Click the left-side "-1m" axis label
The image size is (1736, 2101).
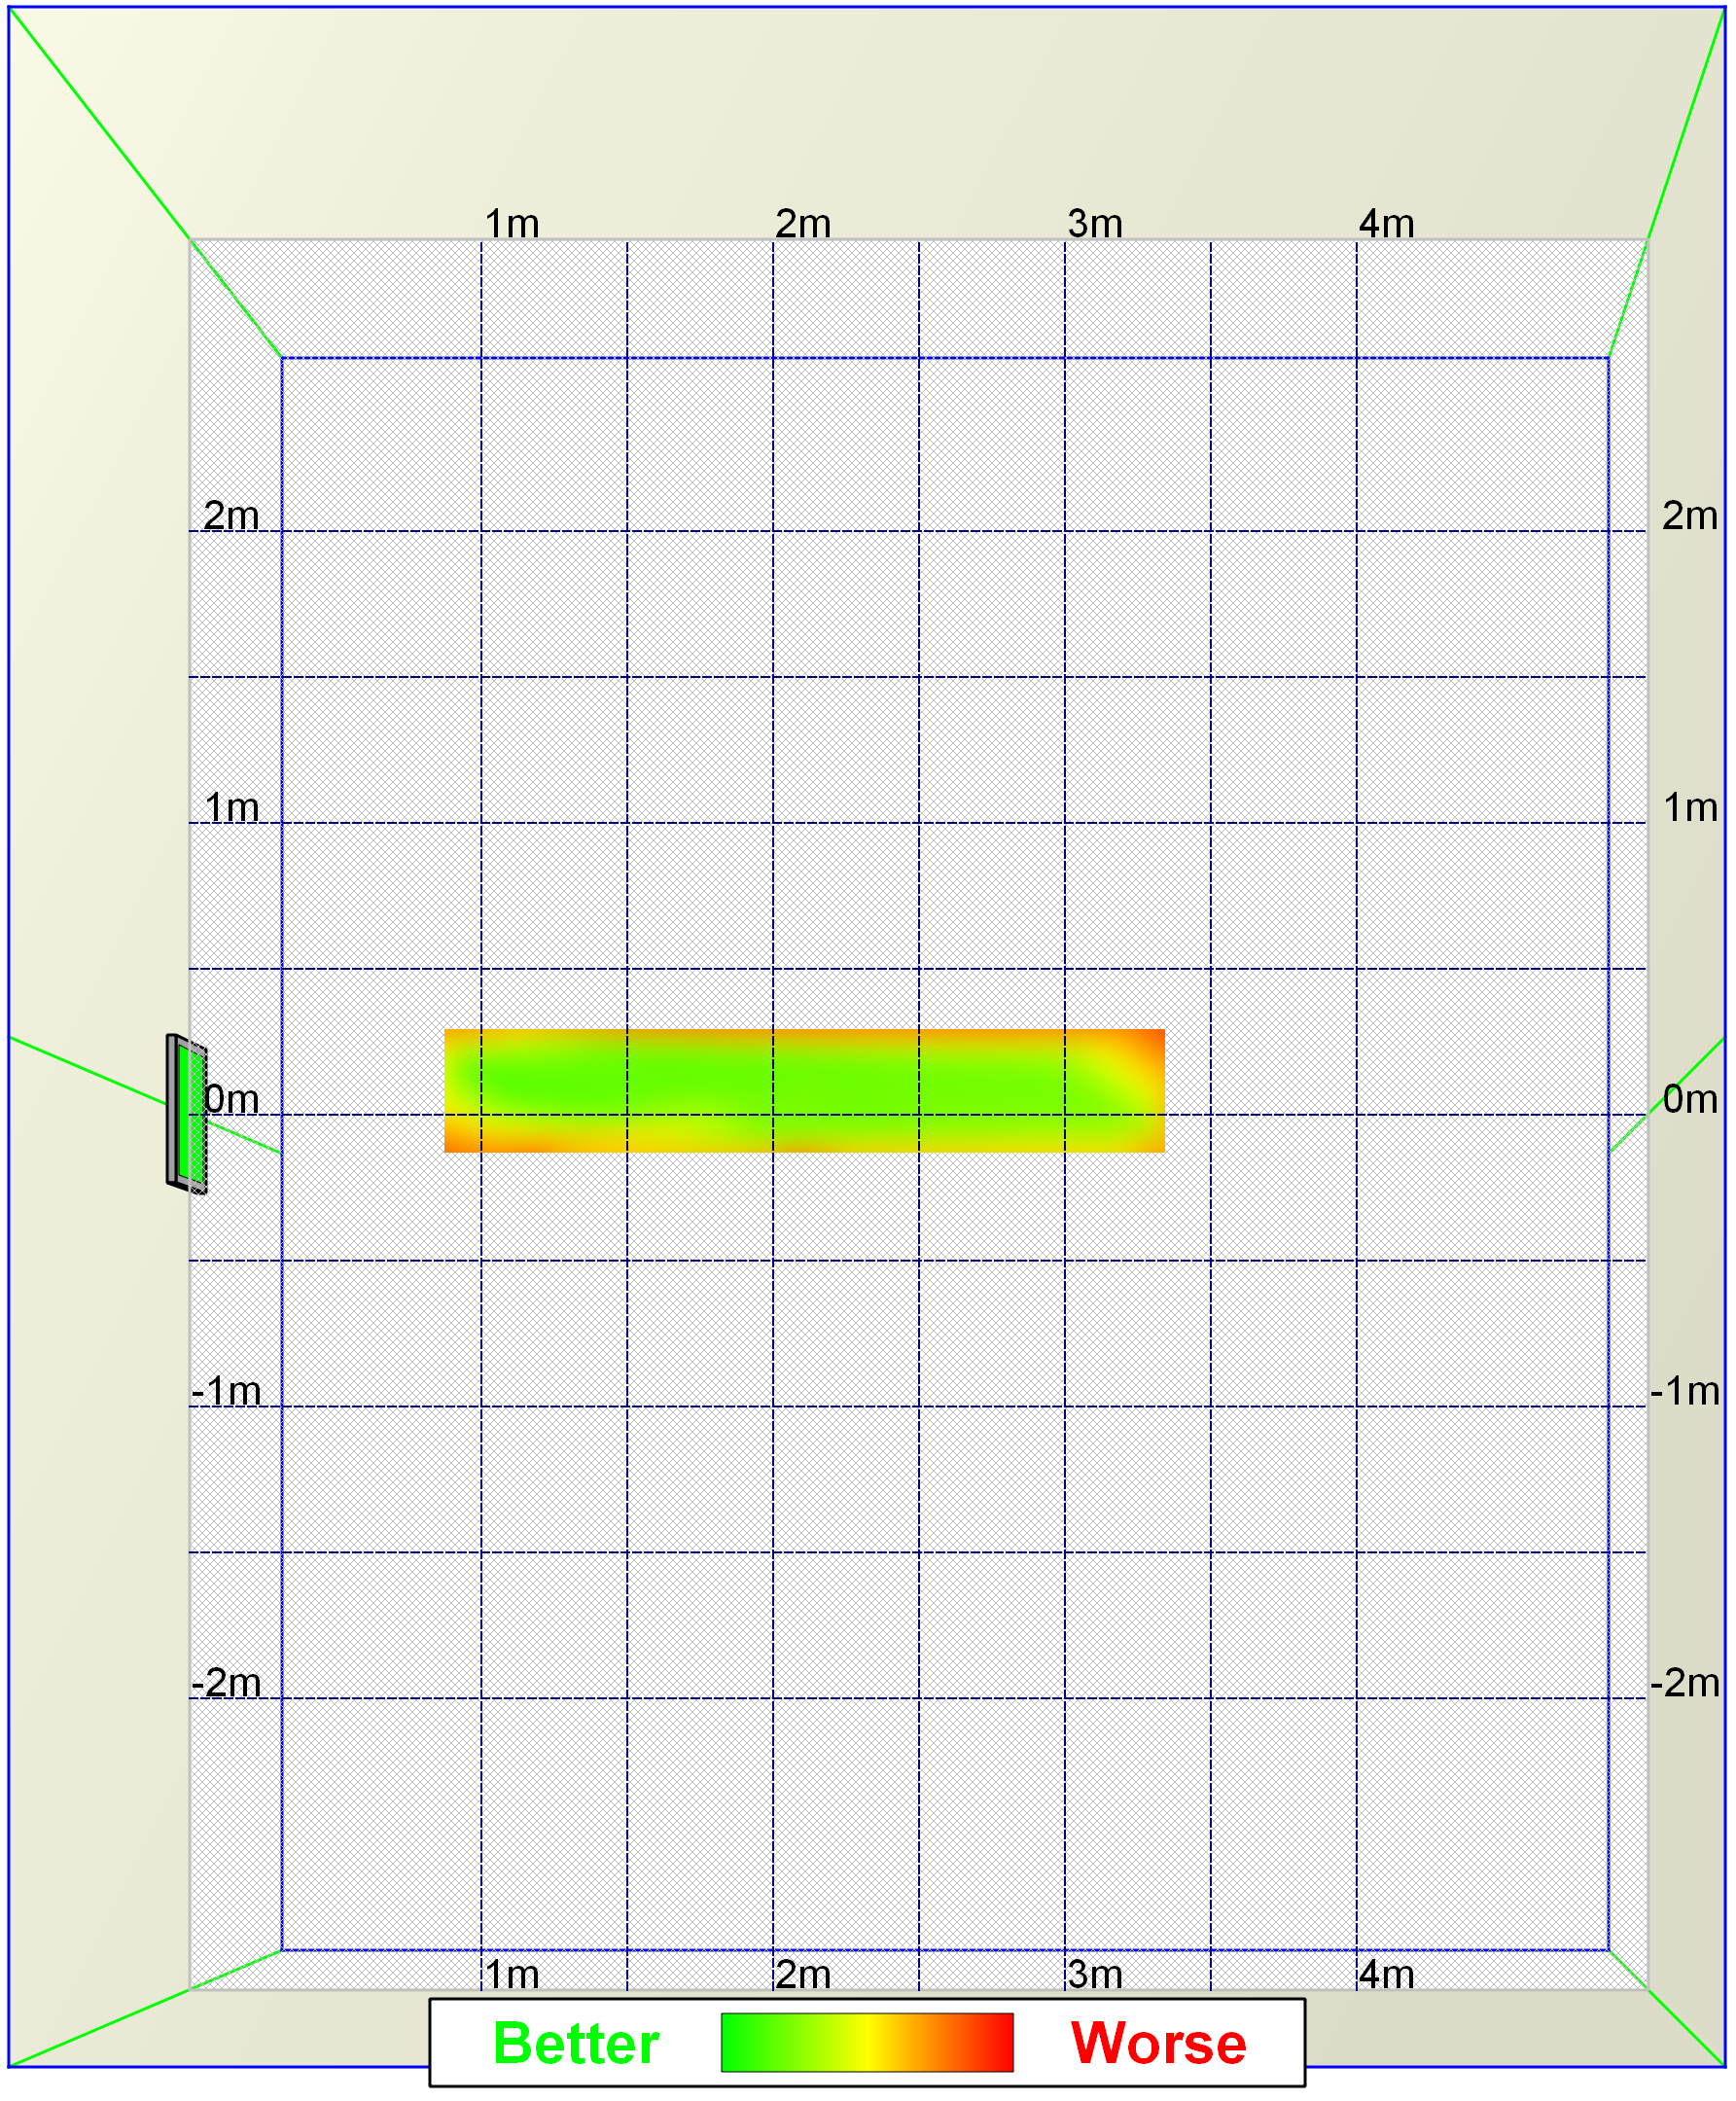226,1391
